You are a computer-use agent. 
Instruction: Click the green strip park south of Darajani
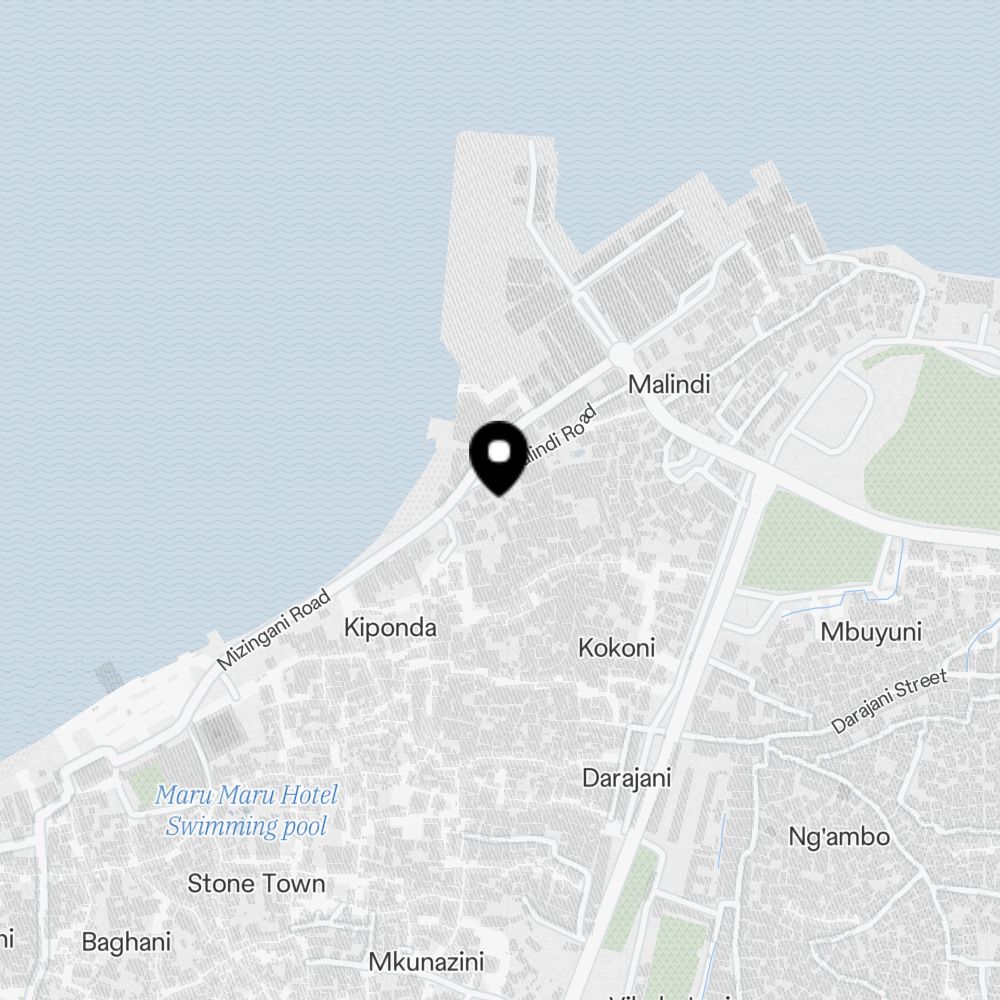tap(631, 898)
